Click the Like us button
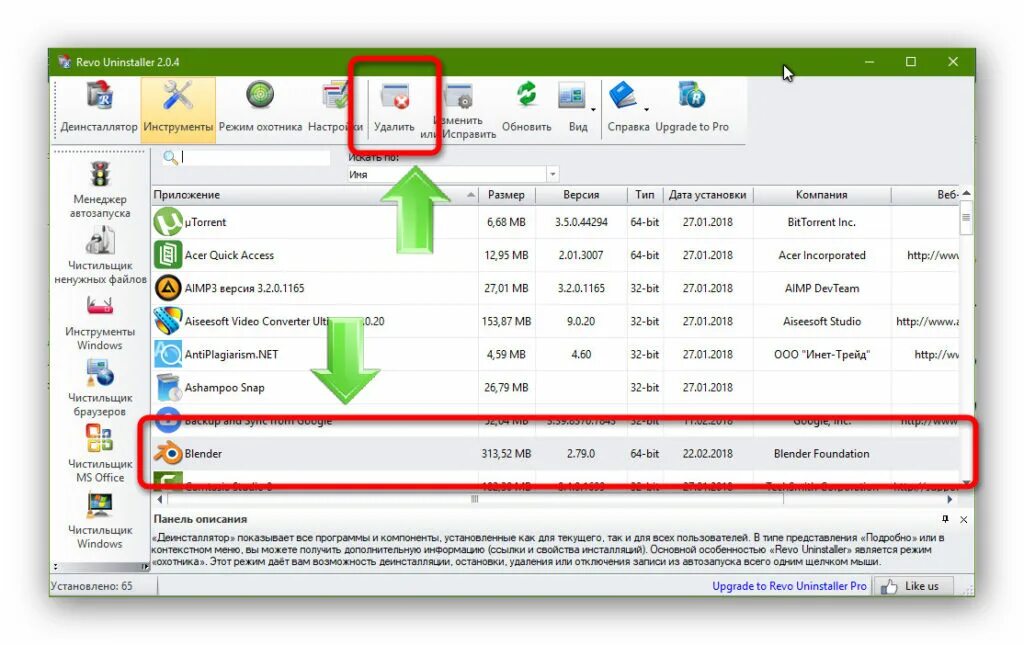1024x645 pixels. pos(913,586)
